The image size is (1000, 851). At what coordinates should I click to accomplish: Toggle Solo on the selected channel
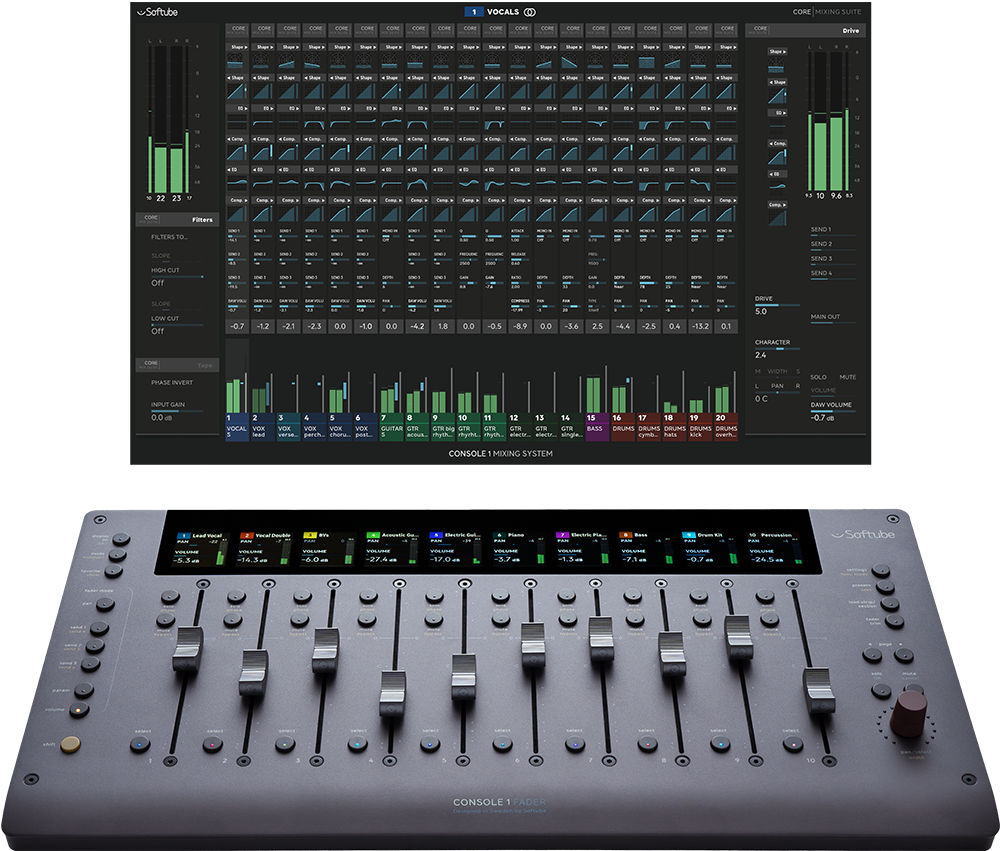818,377
